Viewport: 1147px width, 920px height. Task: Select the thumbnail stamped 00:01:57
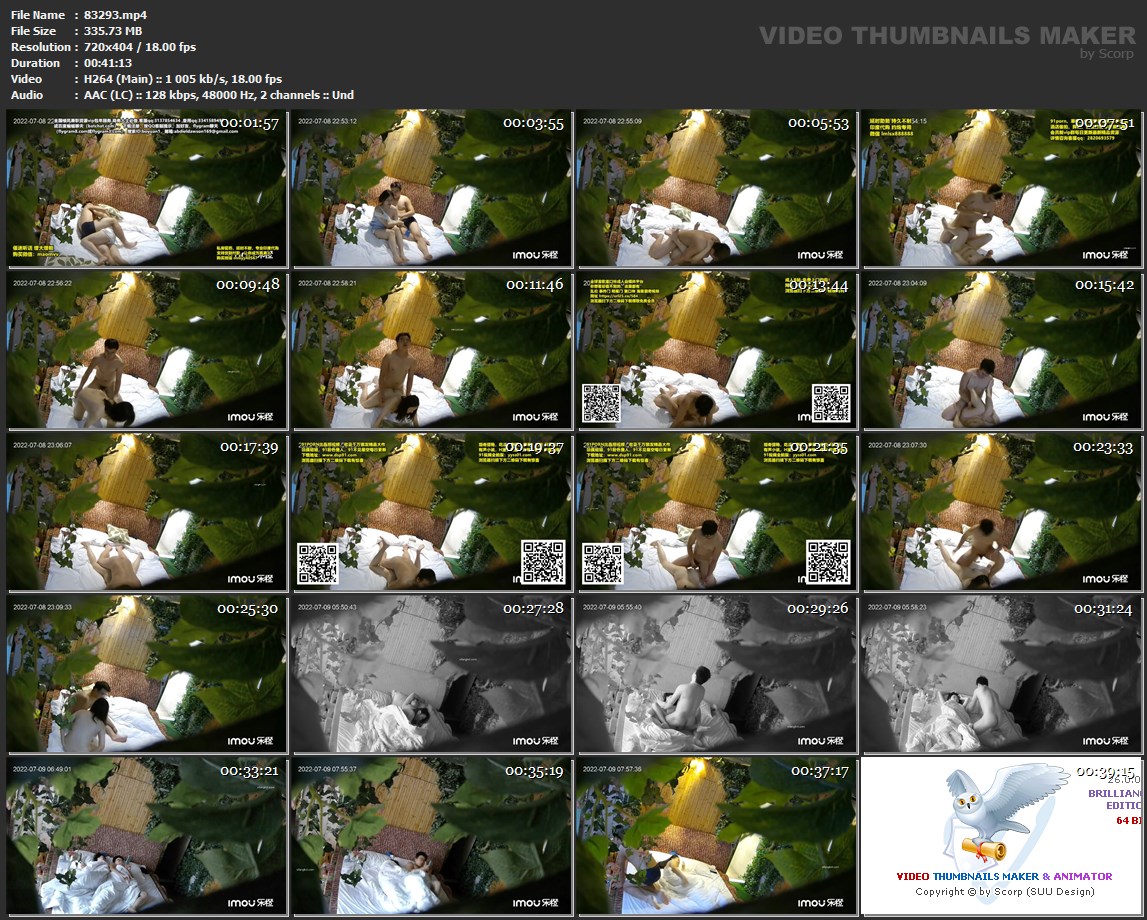(x=146, y=188)
